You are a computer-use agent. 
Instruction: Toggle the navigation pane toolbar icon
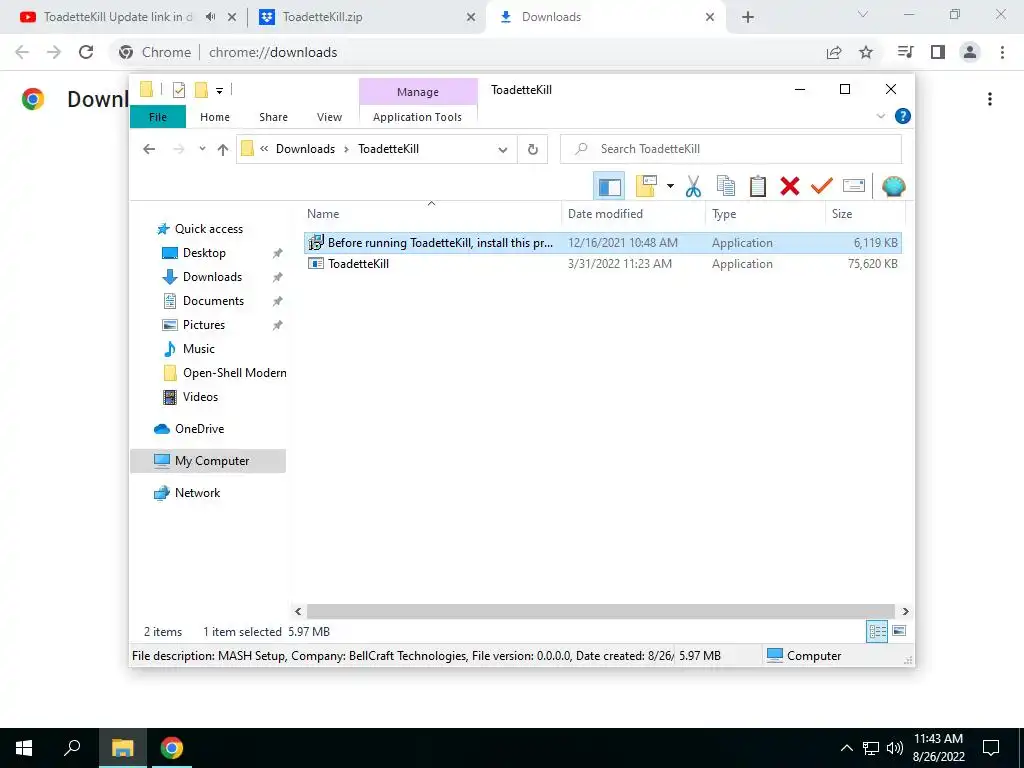click(x=609, y=187)
